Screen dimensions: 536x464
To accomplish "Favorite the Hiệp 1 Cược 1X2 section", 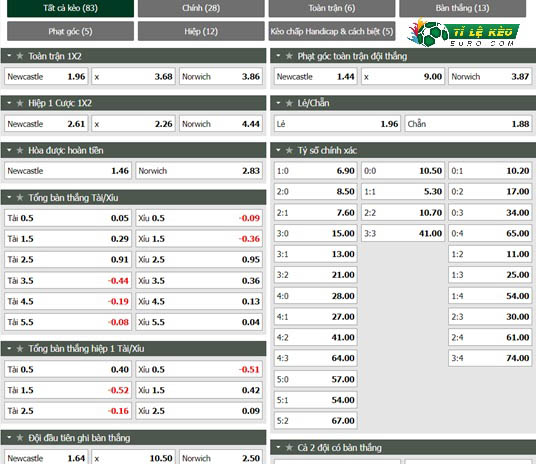I will pos(20,103).
